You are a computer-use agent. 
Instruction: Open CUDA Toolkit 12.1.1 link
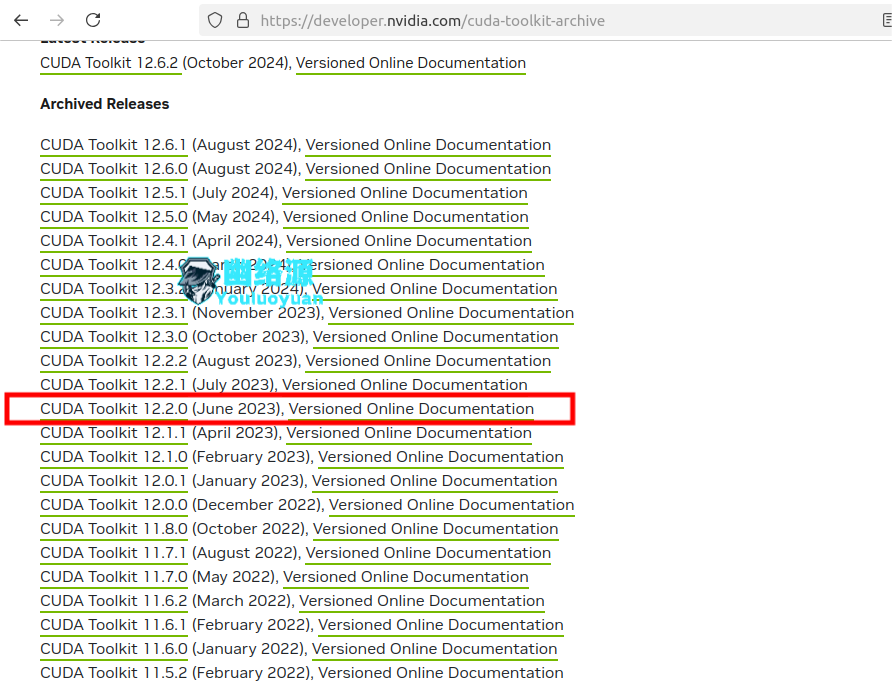click(x=113, y=433)
